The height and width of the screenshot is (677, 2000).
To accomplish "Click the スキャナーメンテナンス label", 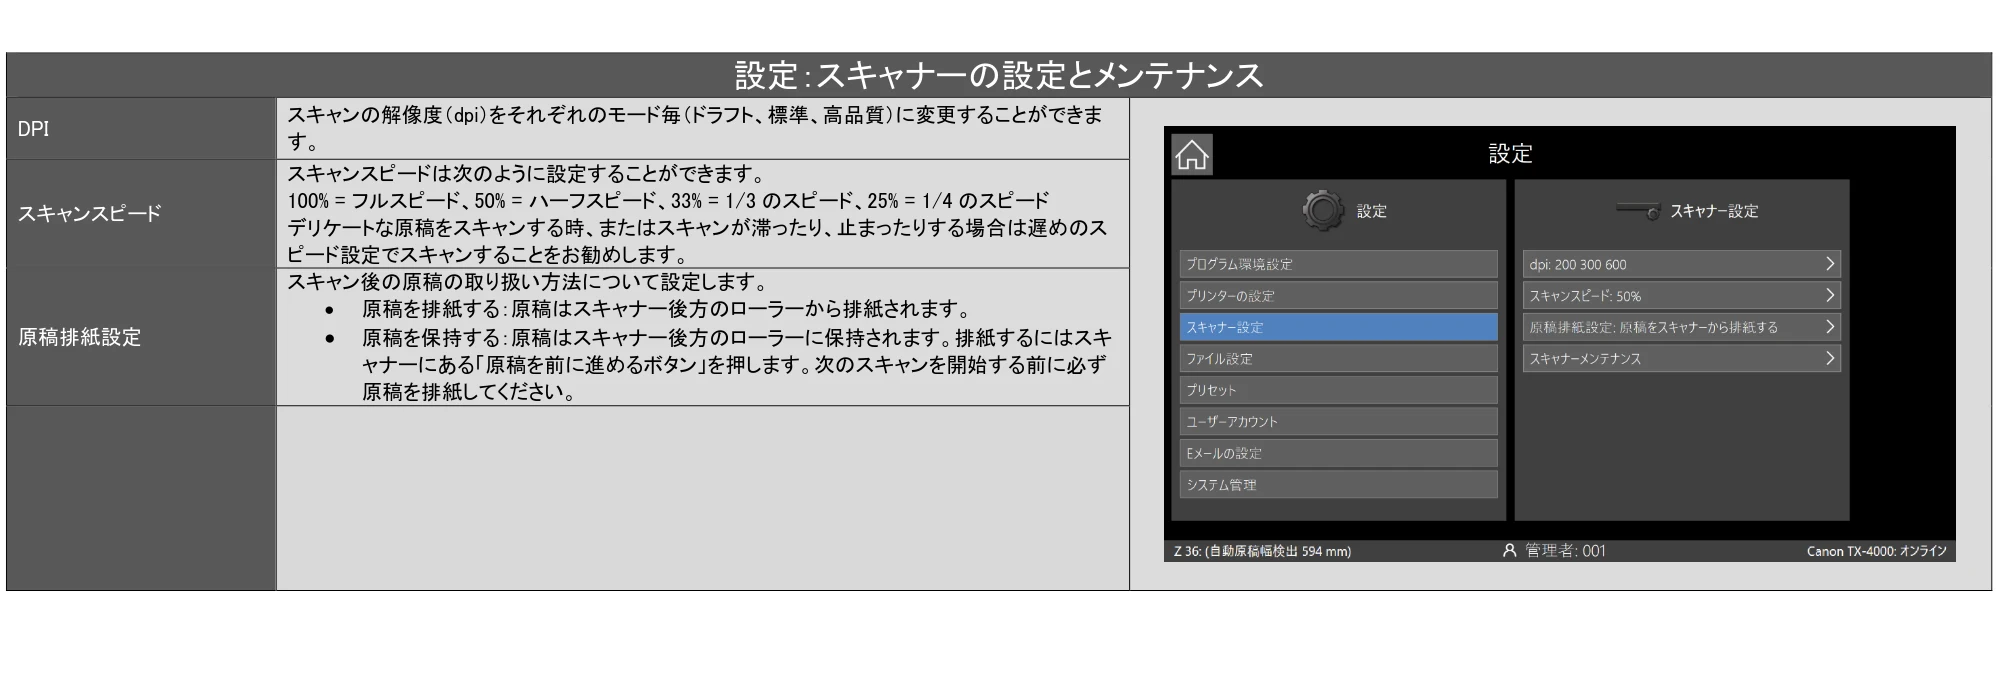I will point(1585,359).
